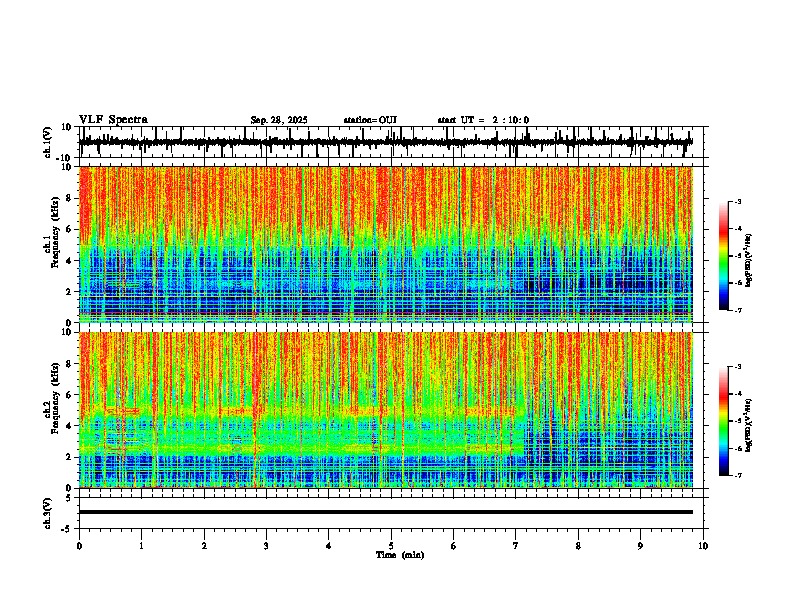Click the ch.1 voltage waveform trace
The width and height of the screenshot is (792, 612).
point(385,142)
